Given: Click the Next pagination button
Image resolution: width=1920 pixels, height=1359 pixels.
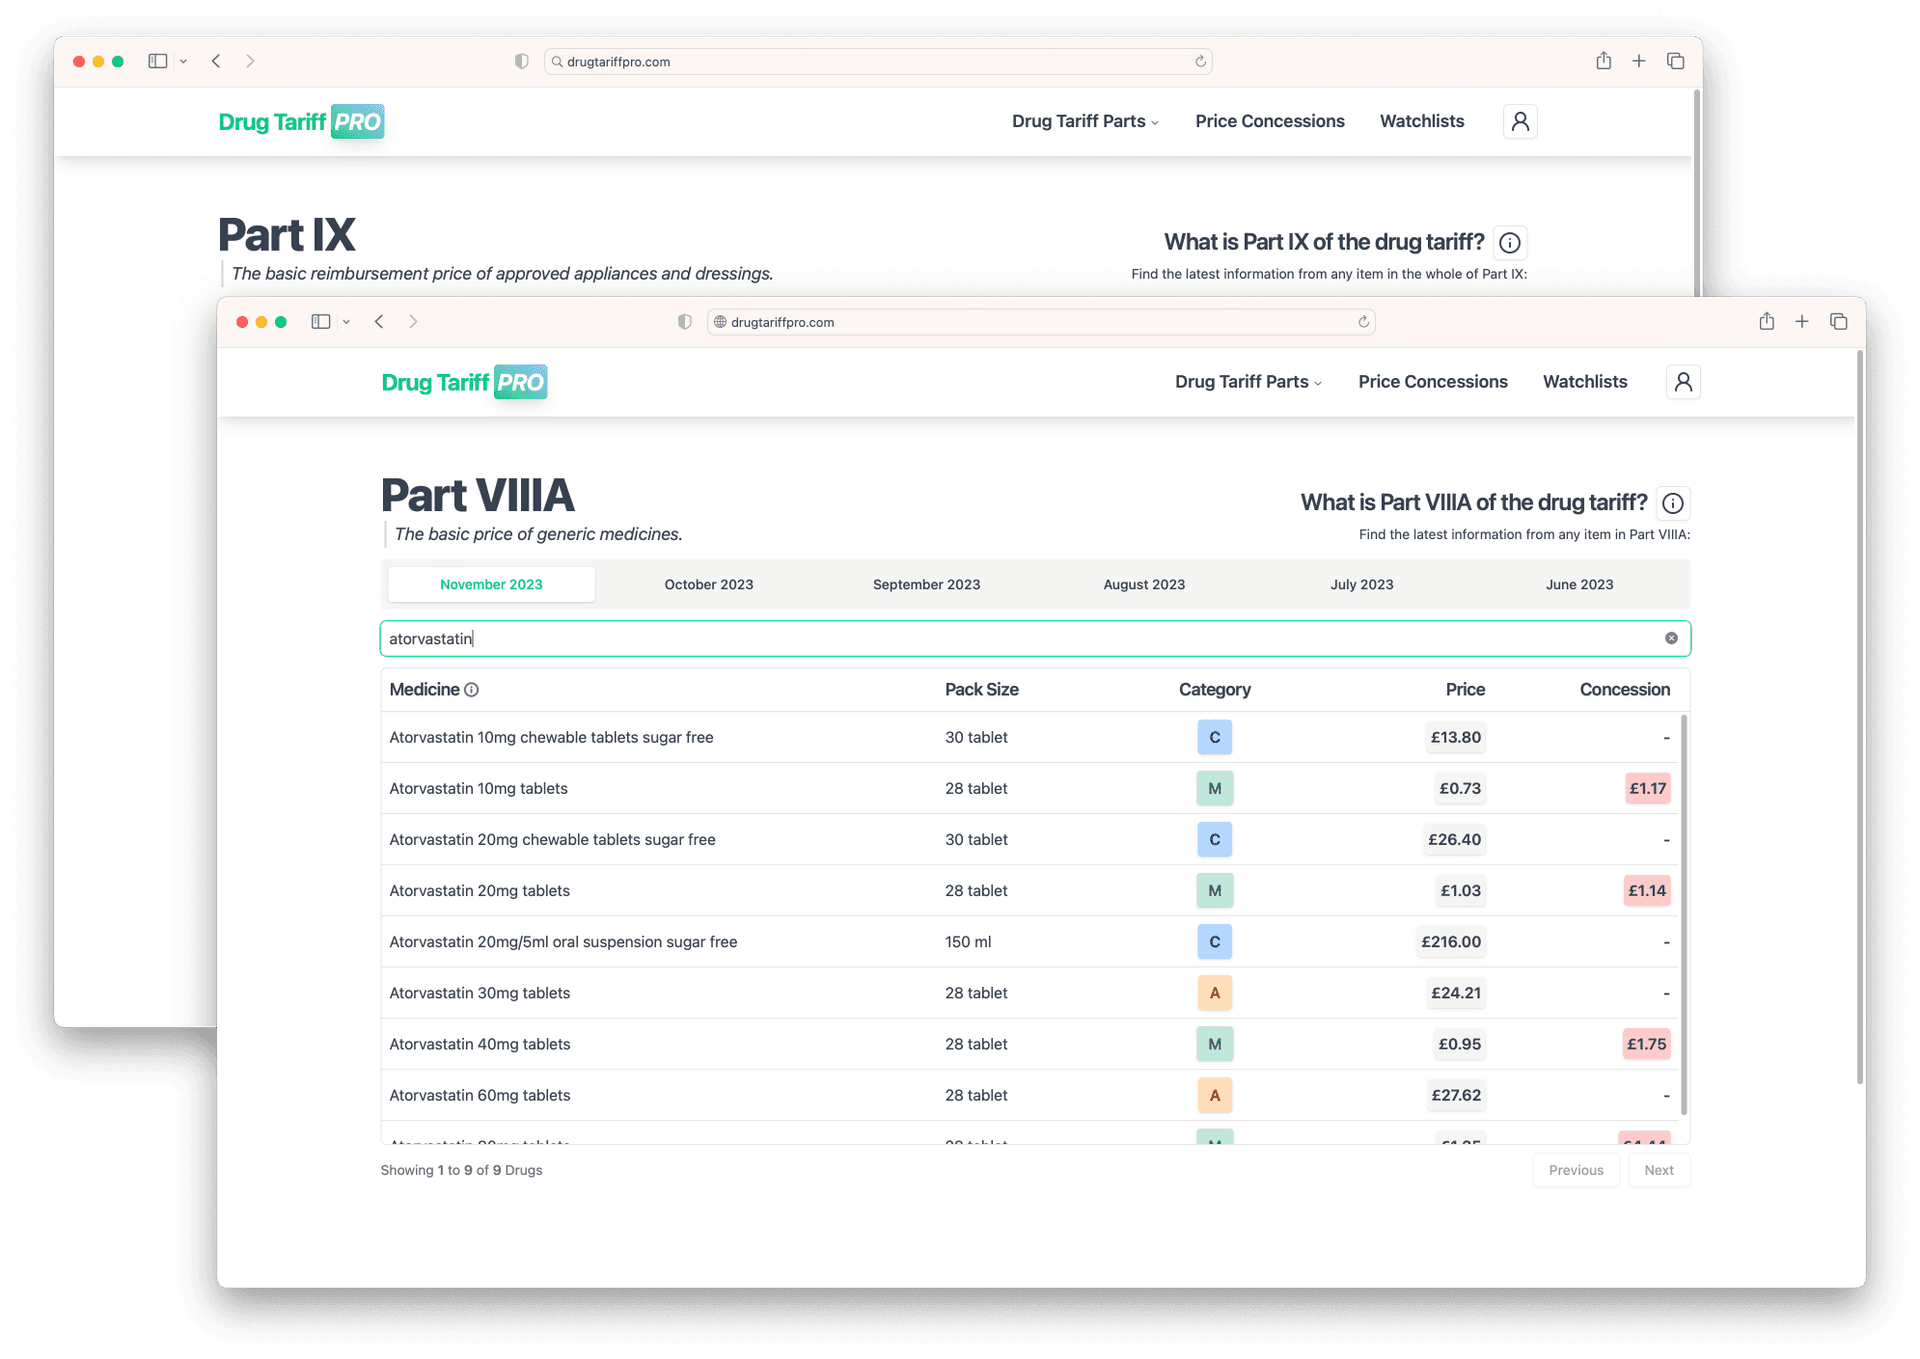Looking at the screenshot, I should [x=1658, y=1170].
